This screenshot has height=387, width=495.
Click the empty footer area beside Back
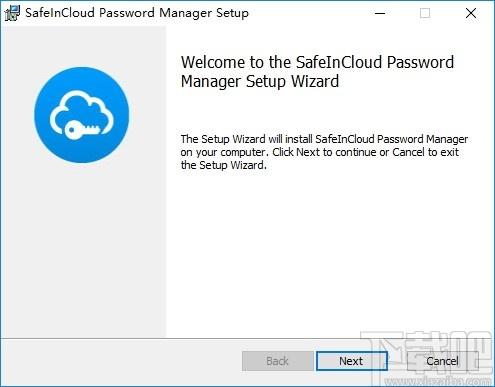[x=120, y=361]
